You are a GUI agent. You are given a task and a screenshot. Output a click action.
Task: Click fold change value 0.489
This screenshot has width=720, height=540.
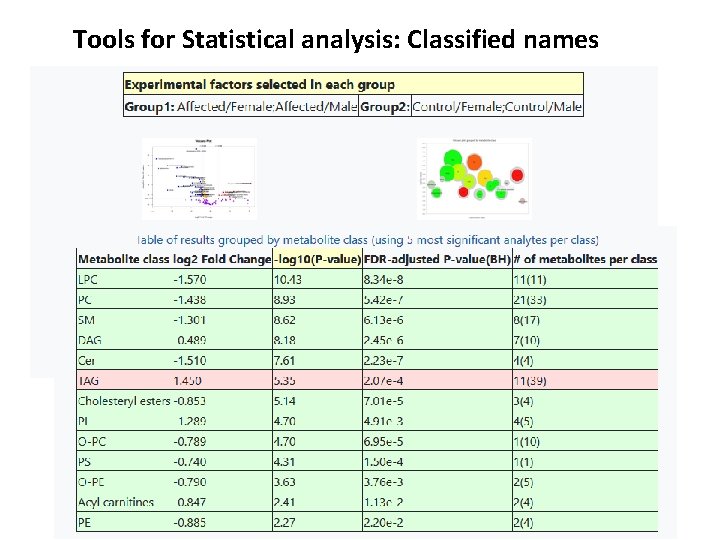click(x=192, y=340)
